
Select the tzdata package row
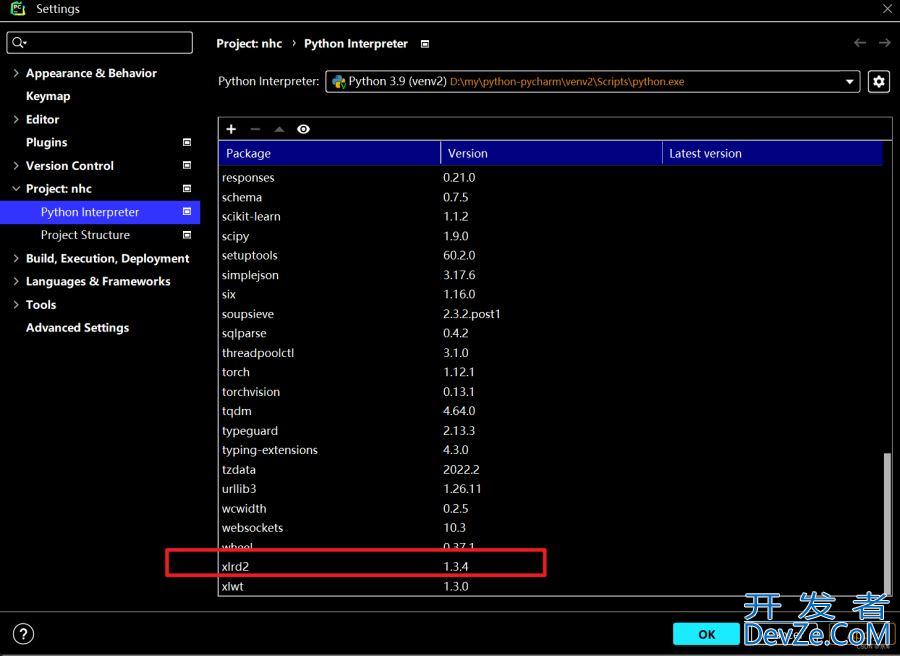point(551,469)
